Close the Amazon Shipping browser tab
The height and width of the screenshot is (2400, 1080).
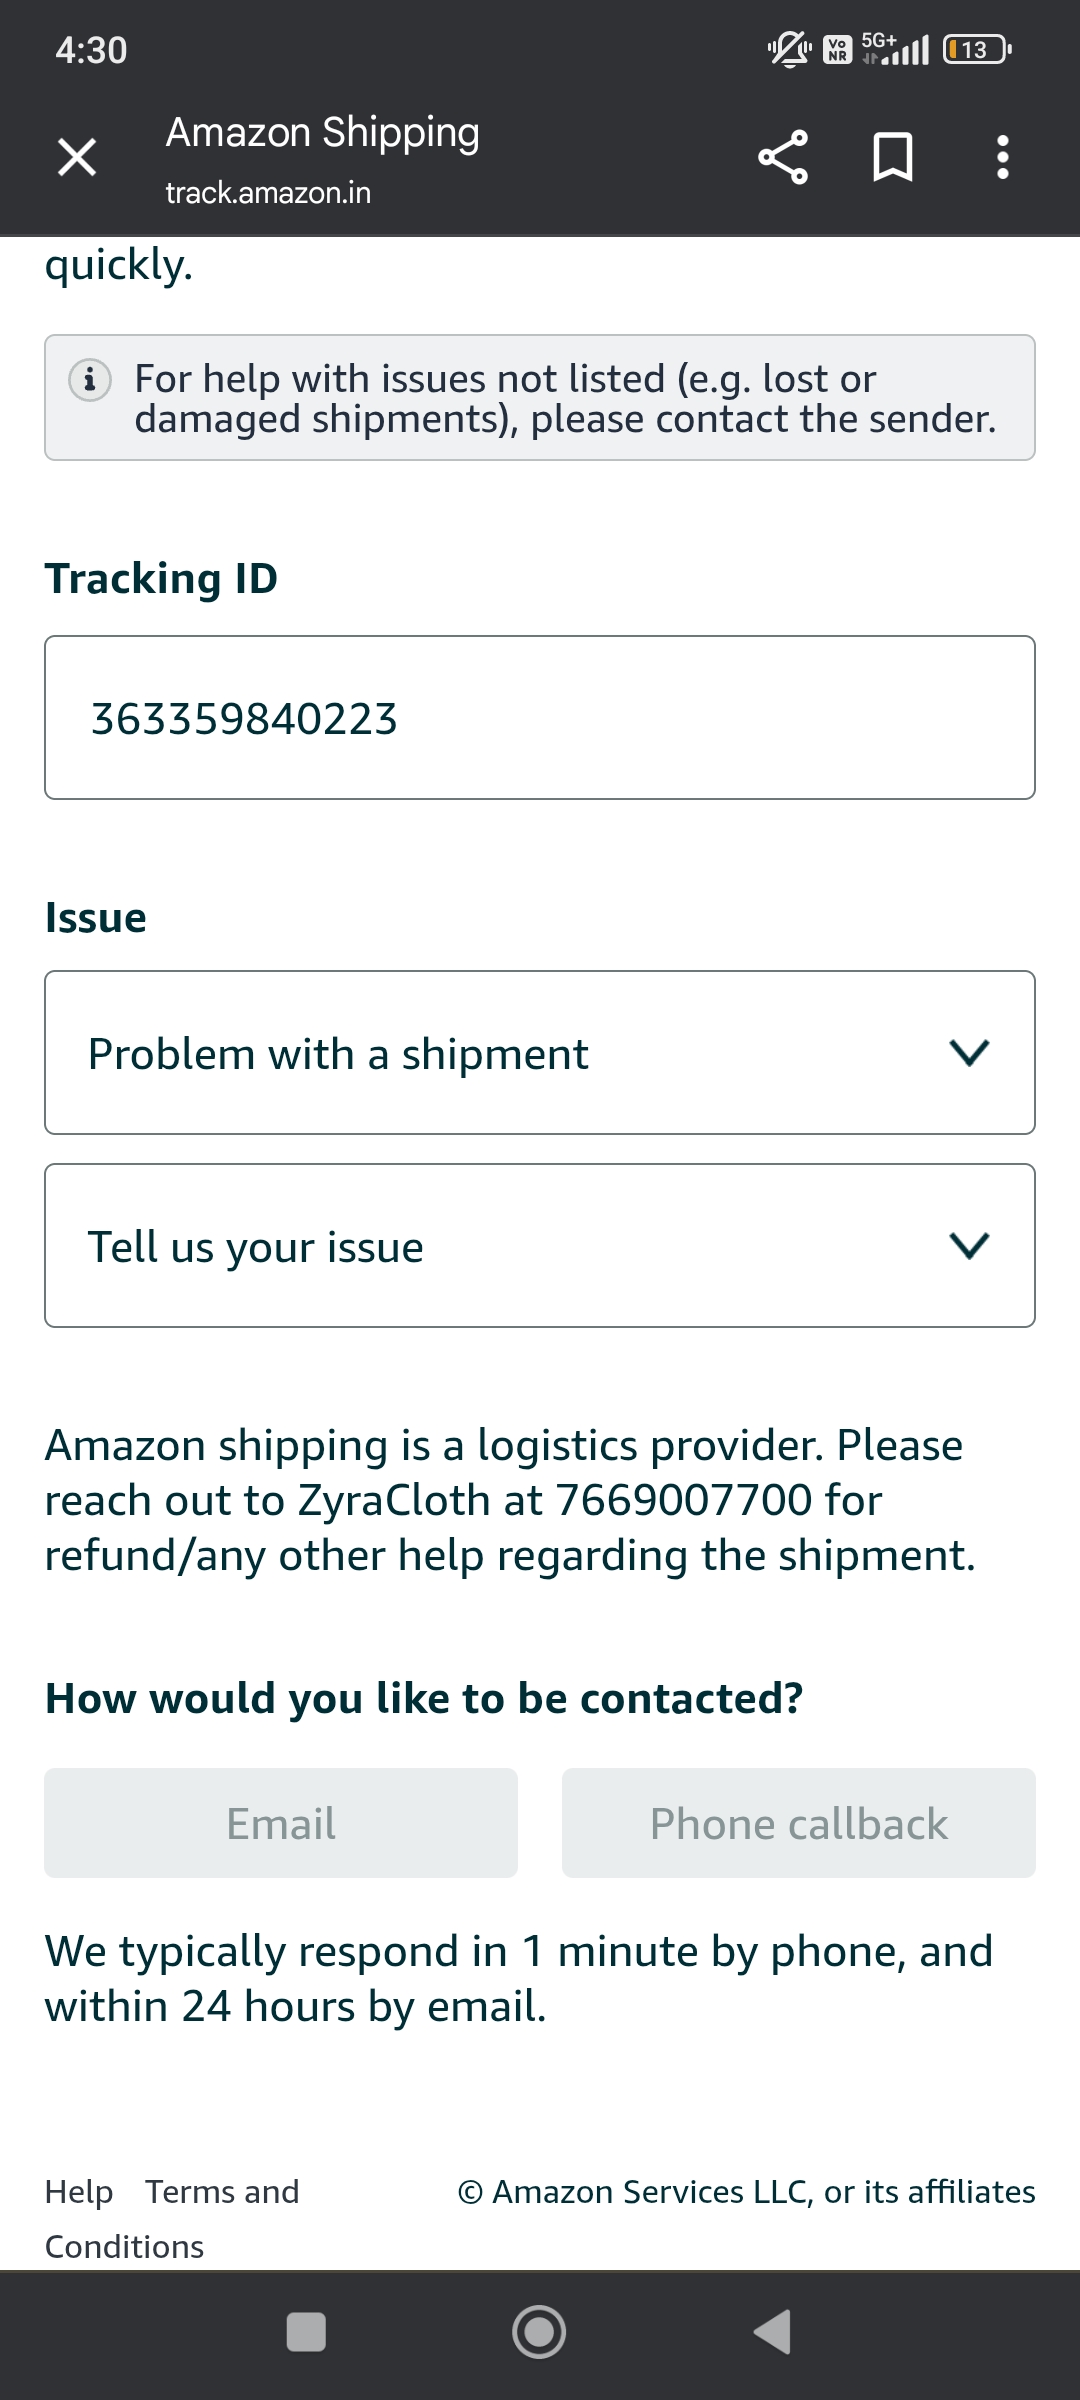pos(77,157)
